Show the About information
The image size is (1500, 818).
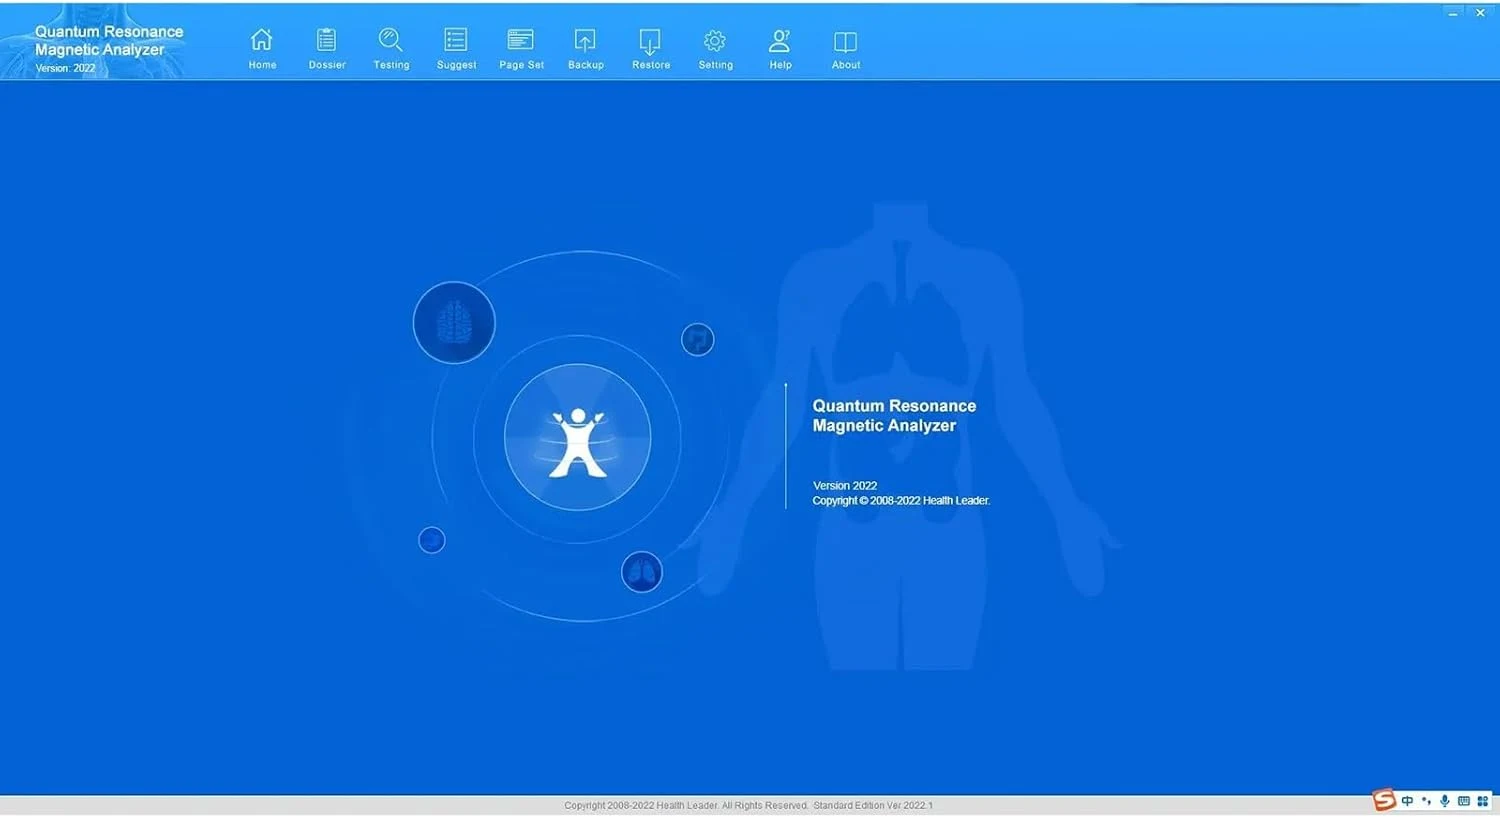846,49
